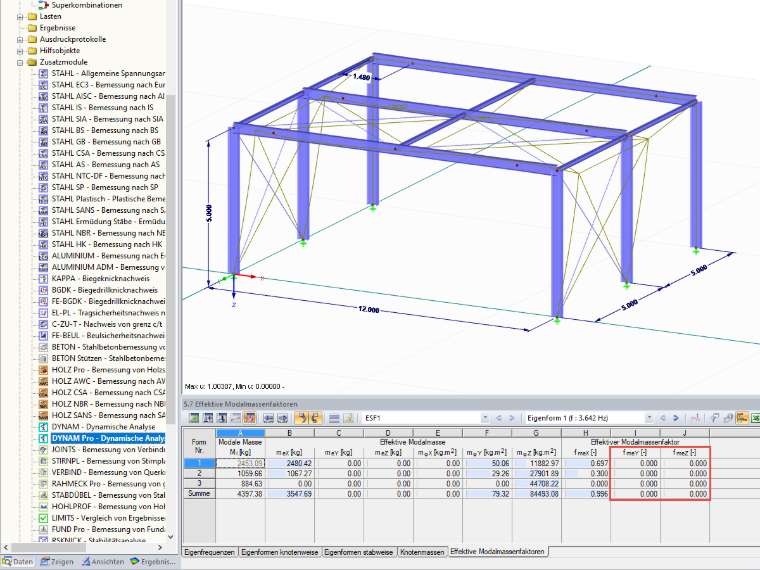Select Effektive Modalmassenfaktoren tab
This screenshot has width=760, height=570.
click(497, 552)
